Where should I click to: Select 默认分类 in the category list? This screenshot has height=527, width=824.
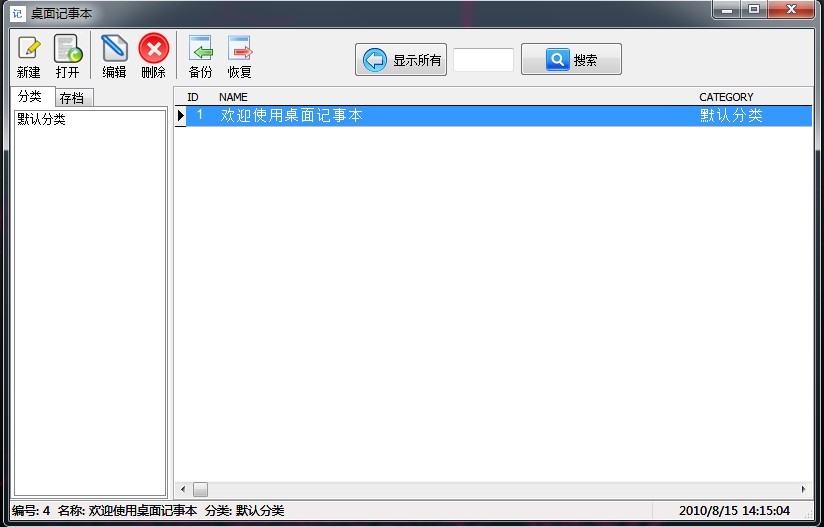42,120
